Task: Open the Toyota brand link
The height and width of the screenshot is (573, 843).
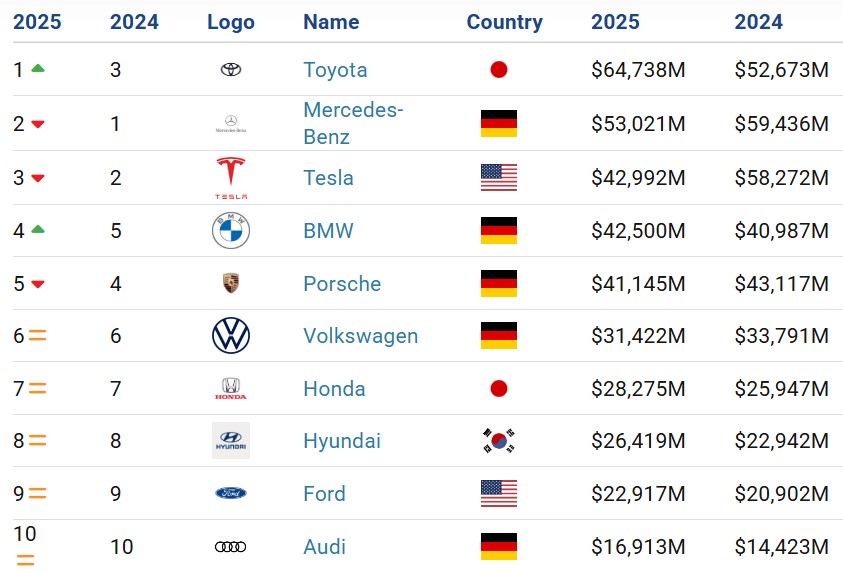Action: click(x=335, y=70)
